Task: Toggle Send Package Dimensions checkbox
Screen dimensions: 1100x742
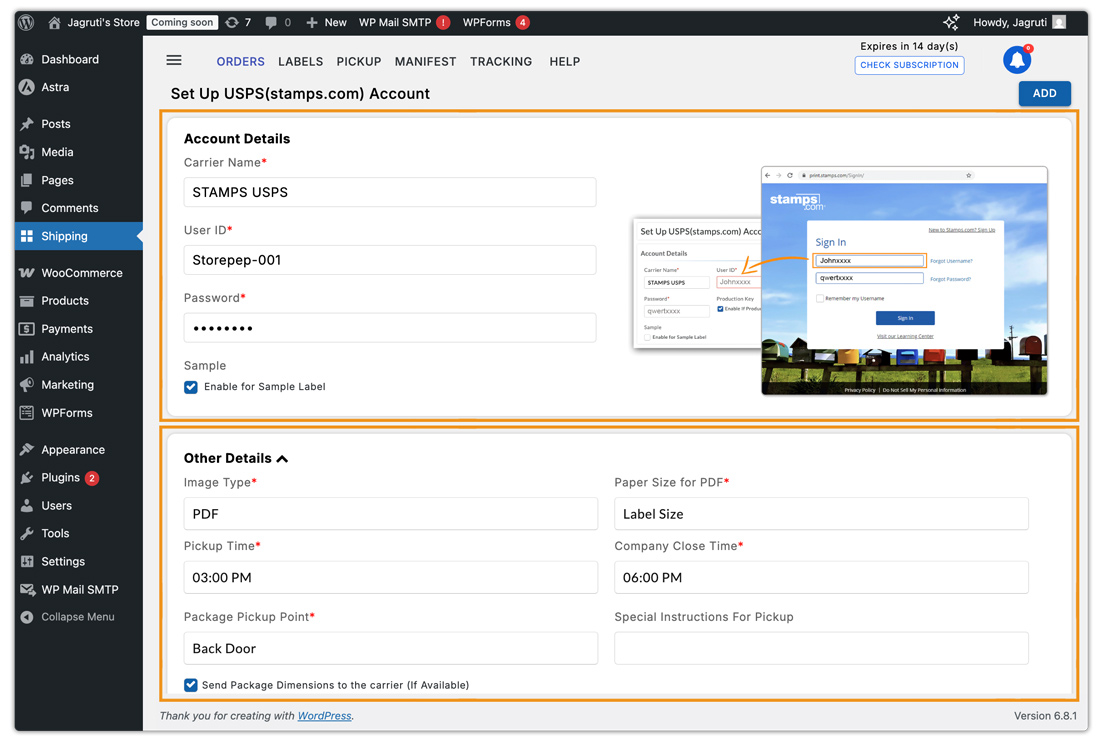Action: (191, 685)
